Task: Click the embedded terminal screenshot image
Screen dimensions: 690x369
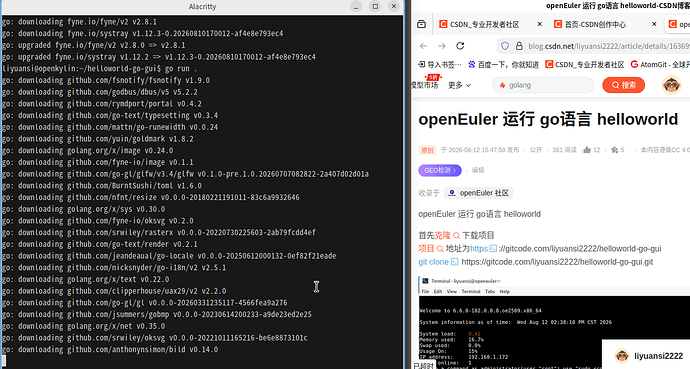Action: click(x=554, y=322)
